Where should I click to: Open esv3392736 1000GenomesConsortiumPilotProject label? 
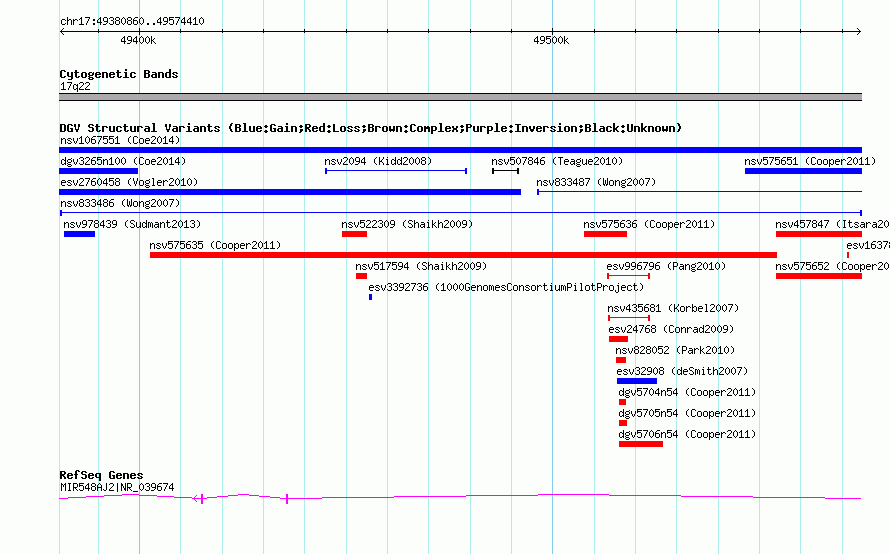tap(506, 287)
